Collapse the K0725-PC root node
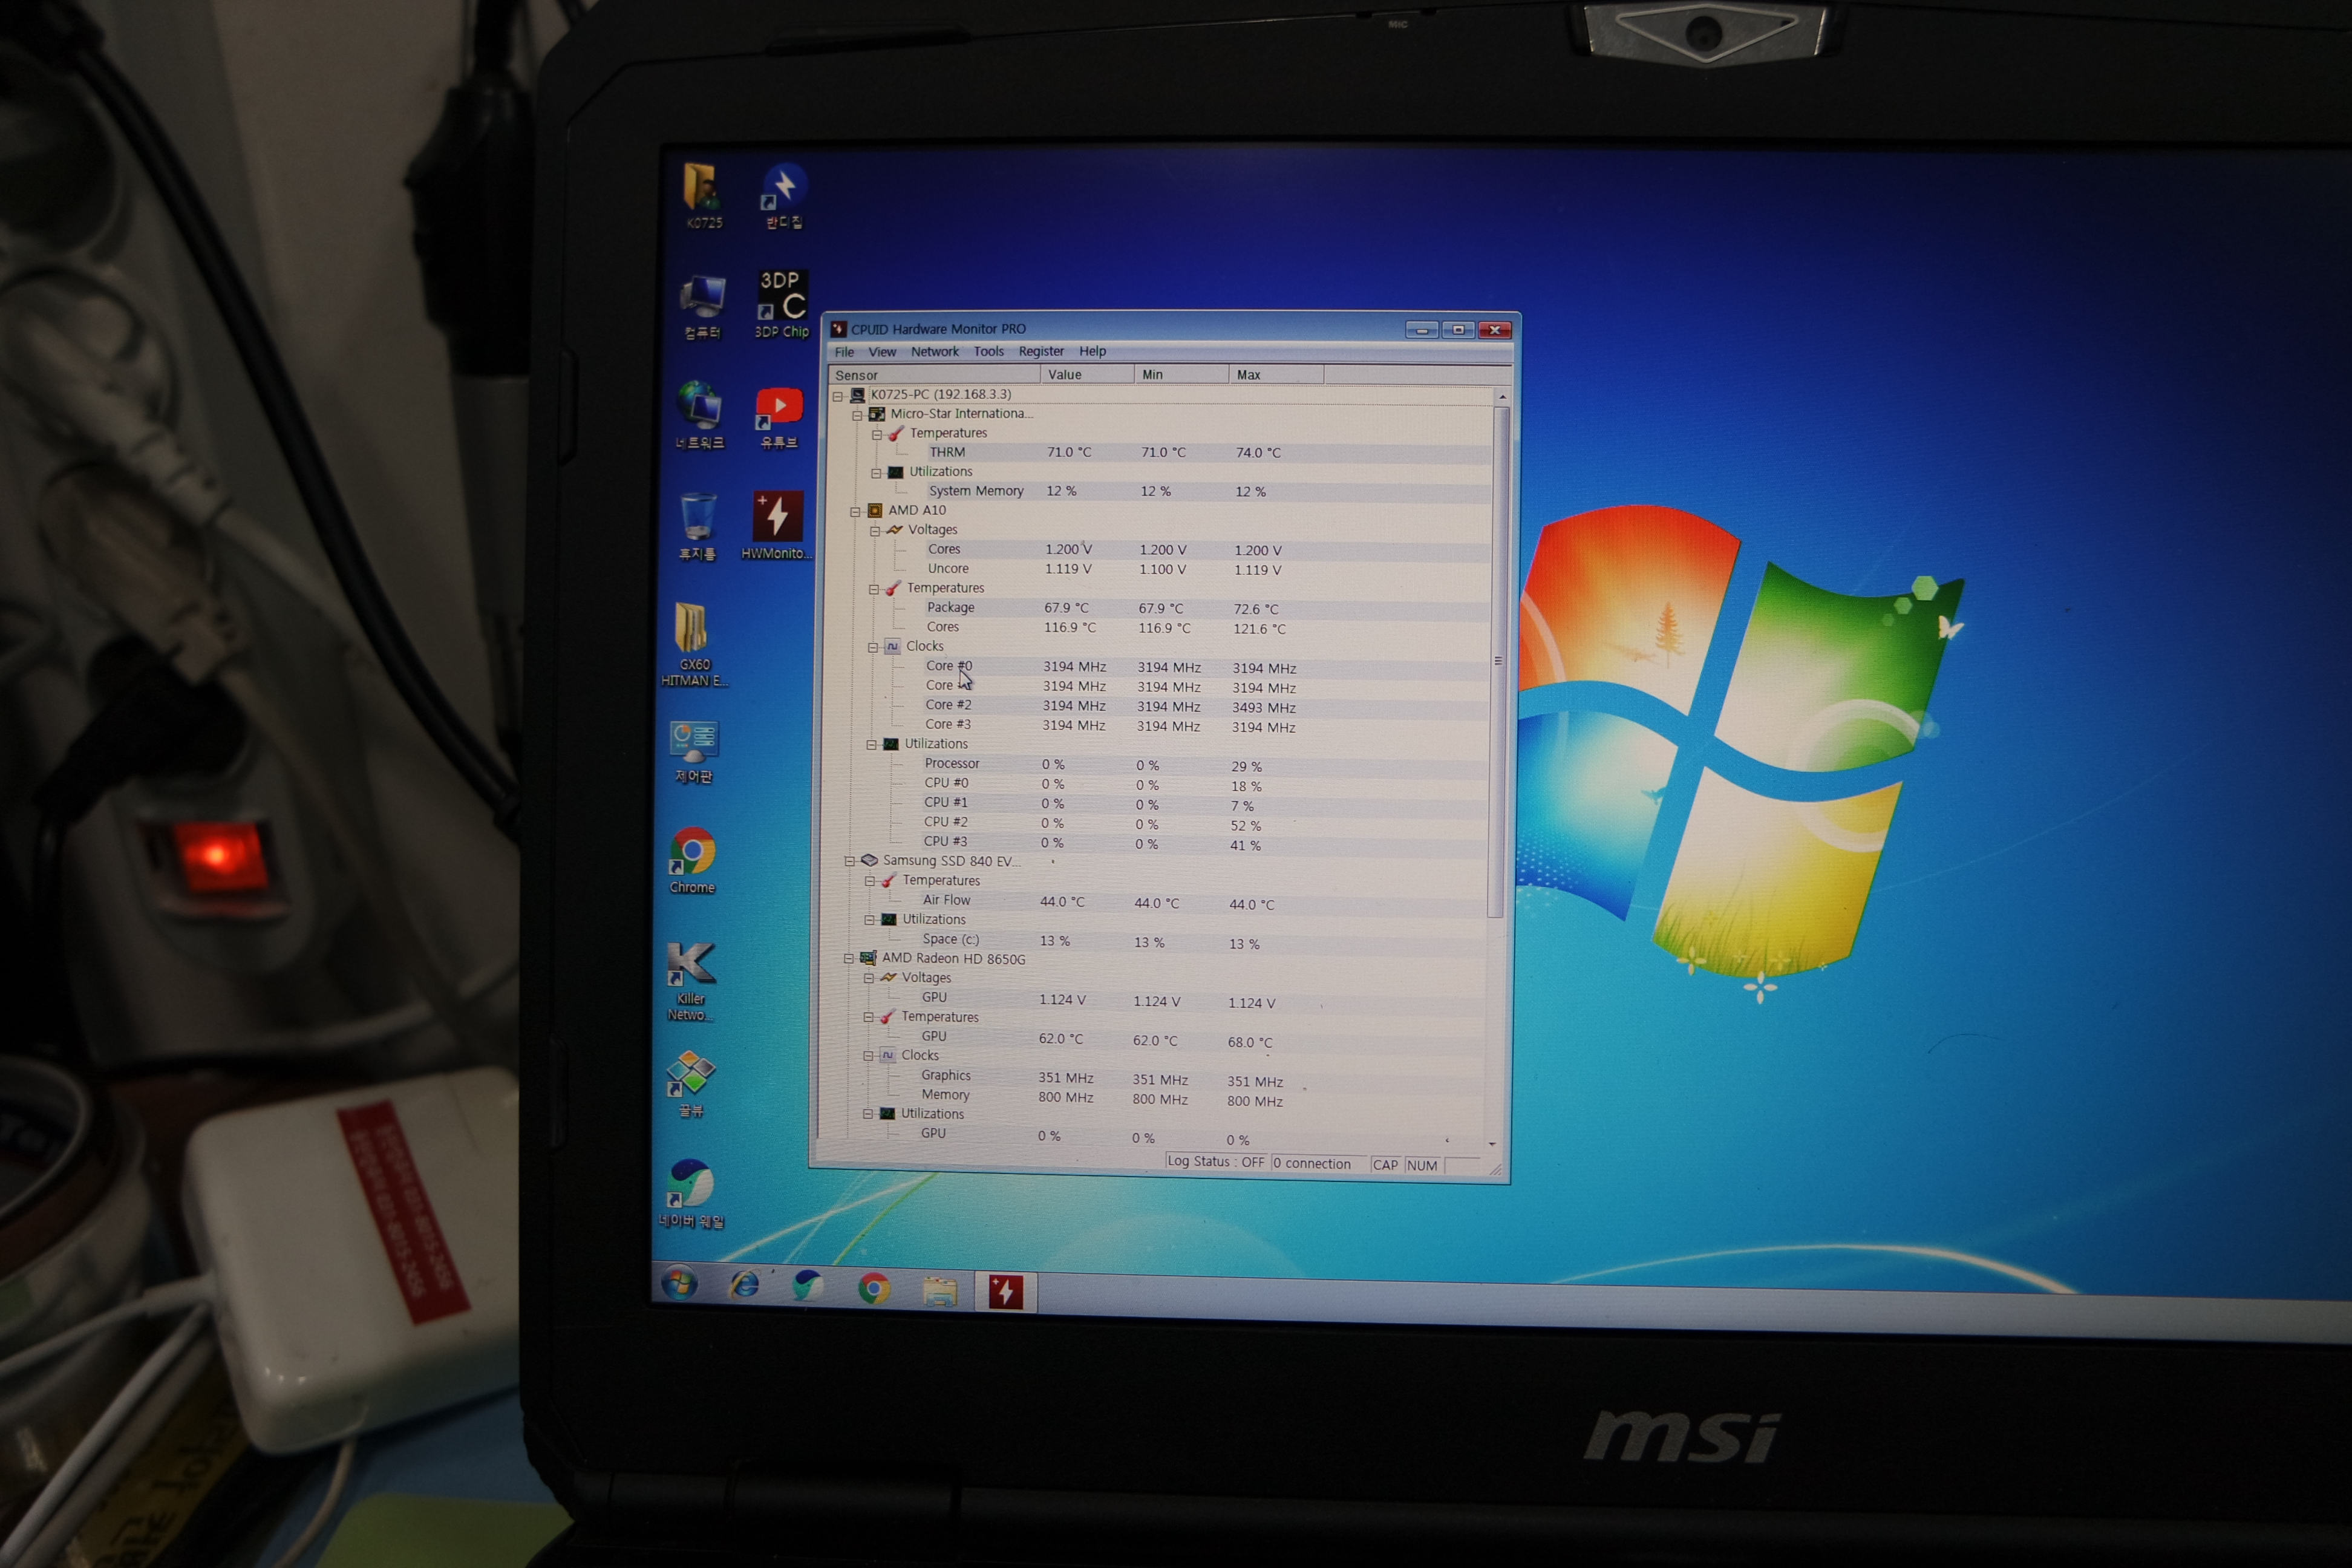This screenshot has height=1568, width=2352. pos(838,396)
